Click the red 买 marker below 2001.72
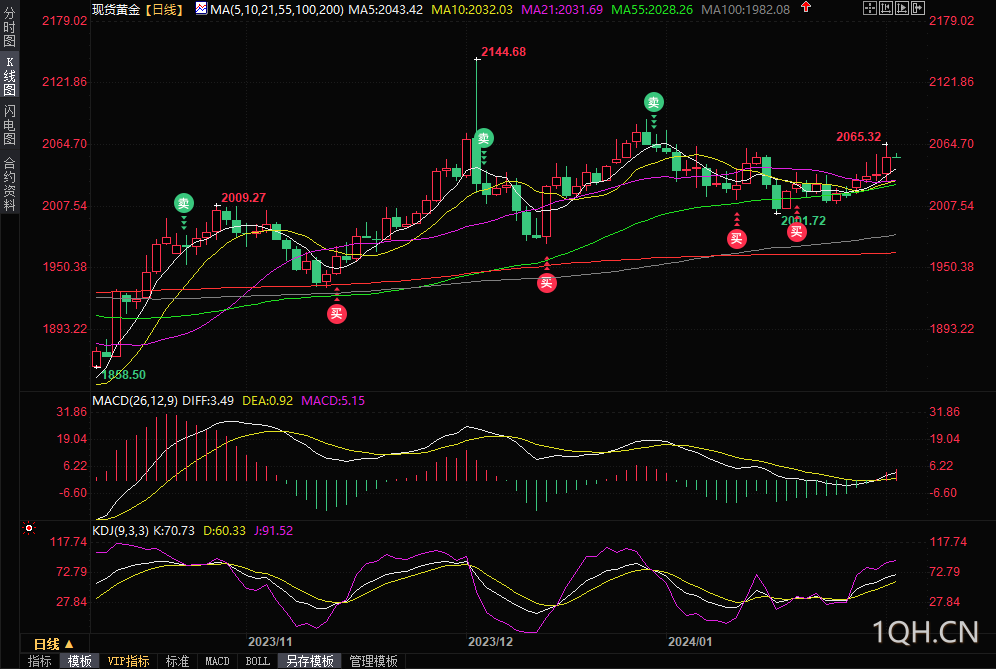This screenshot has height=669, width=996. pyautogui.click(x=797, y=232)
